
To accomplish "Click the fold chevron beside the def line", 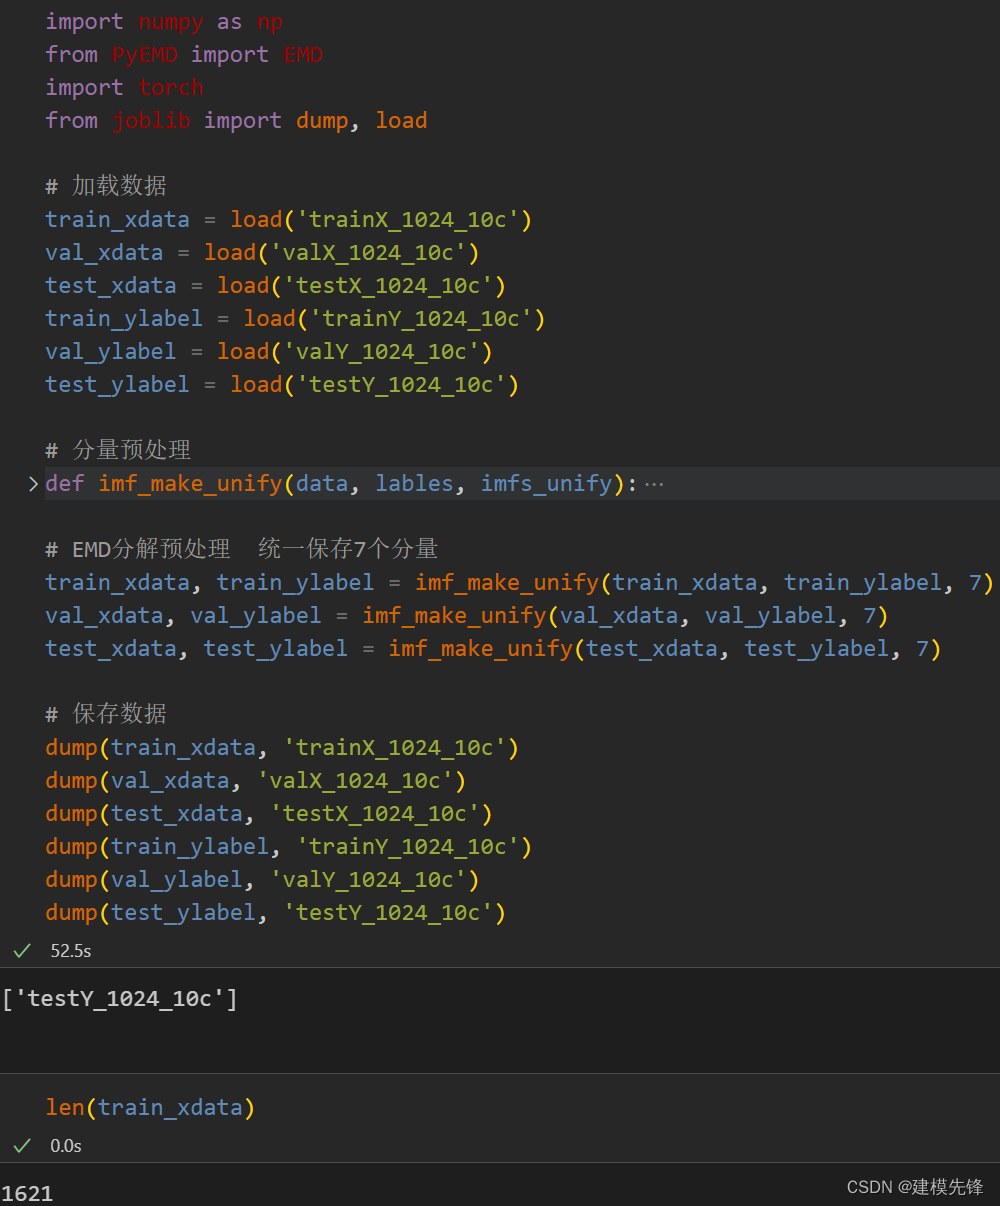I will click(32, 483).
